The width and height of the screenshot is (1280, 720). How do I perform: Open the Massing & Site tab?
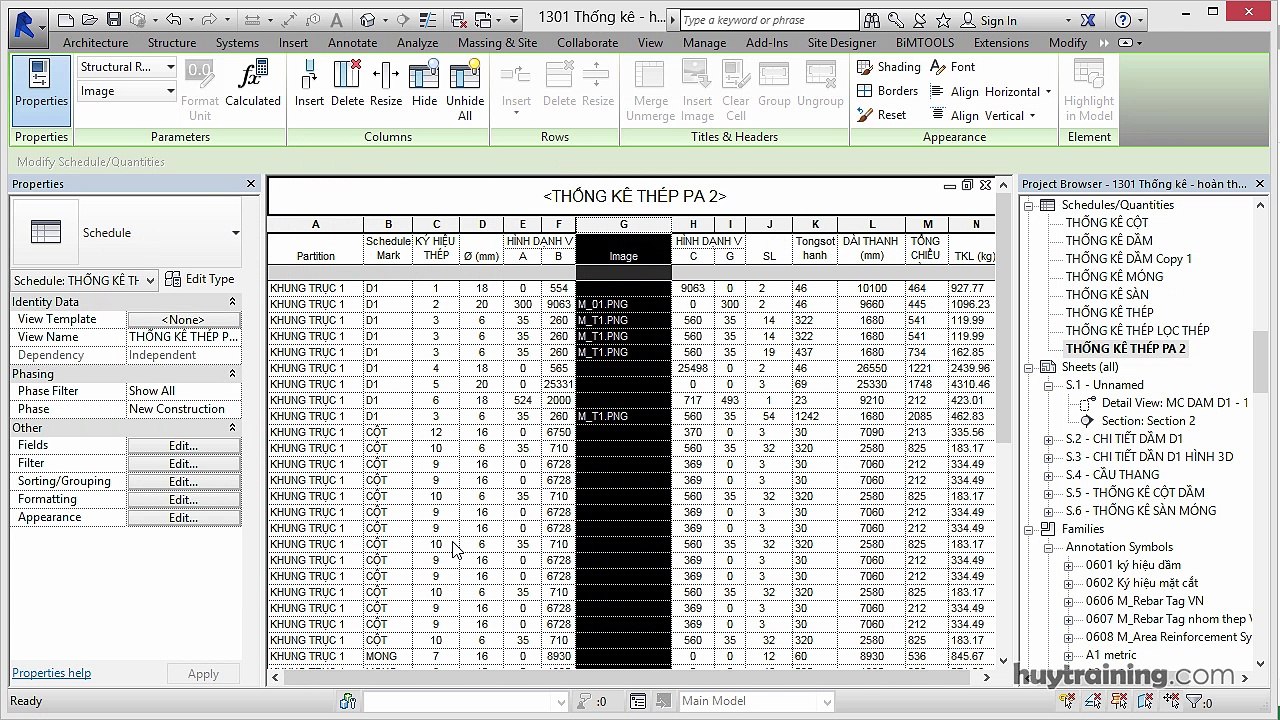pyautogui.click(x=497, y=43)
